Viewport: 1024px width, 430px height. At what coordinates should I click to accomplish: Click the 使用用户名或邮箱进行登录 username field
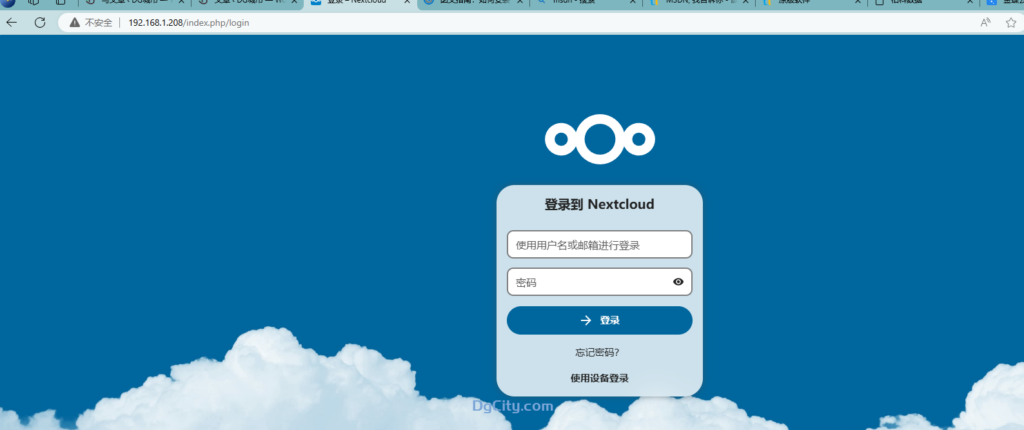[600, 244]
